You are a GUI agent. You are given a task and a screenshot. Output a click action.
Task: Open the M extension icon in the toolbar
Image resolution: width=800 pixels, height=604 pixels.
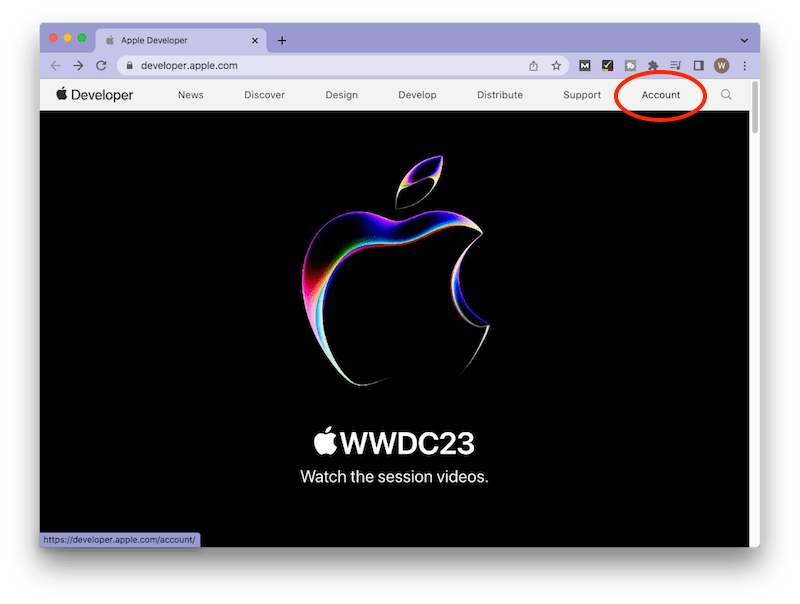click(x=585, y=66)
